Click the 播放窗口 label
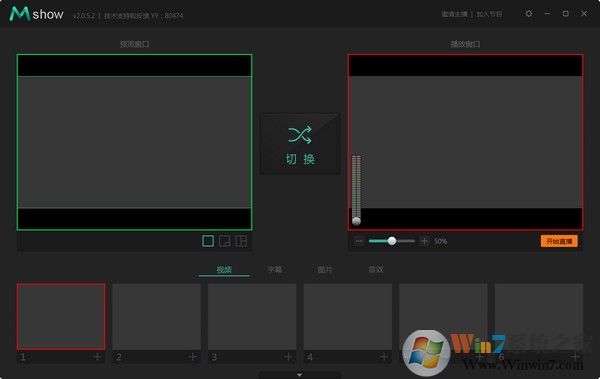Viewport: 600px width, 379px height. (465, 44)
